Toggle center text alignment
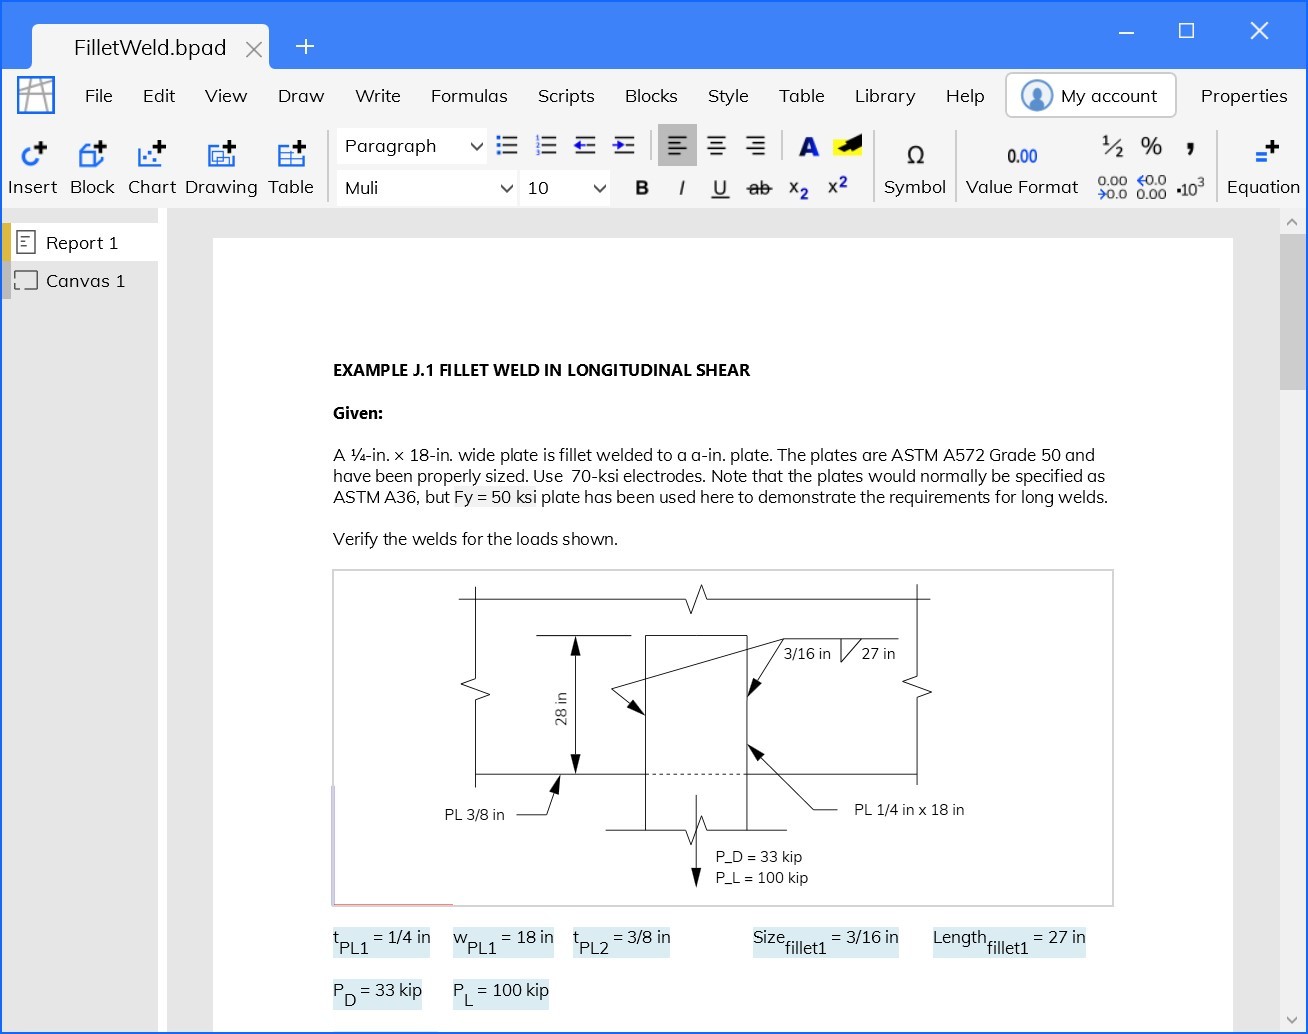The height and width of the screenshot is (1034, 1308). click(x=716, y=146)
